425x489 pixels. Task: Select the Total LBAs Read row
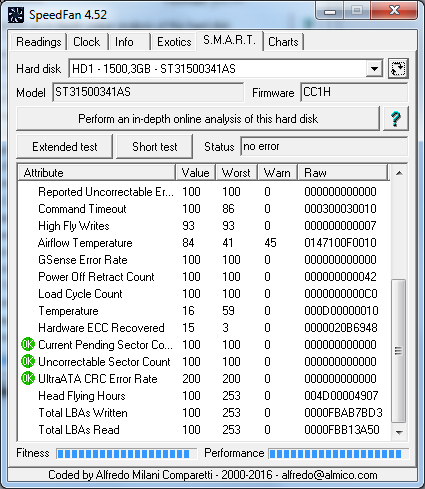click(x=204, y=430)
